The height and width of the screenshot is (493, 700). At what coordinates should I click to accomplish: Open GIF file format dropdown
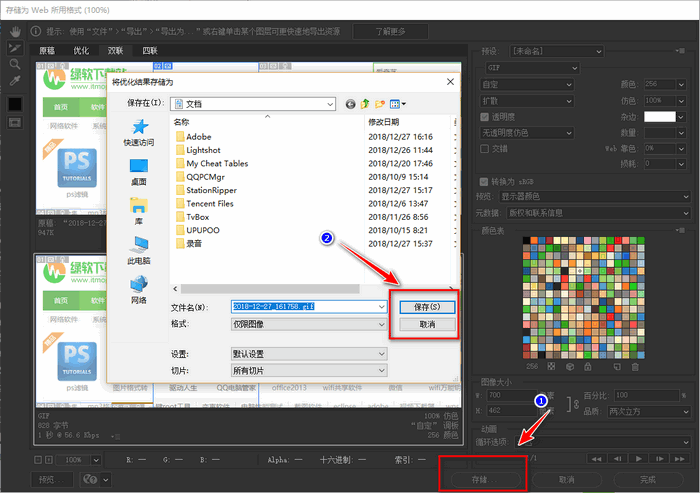tap(533, 68)
